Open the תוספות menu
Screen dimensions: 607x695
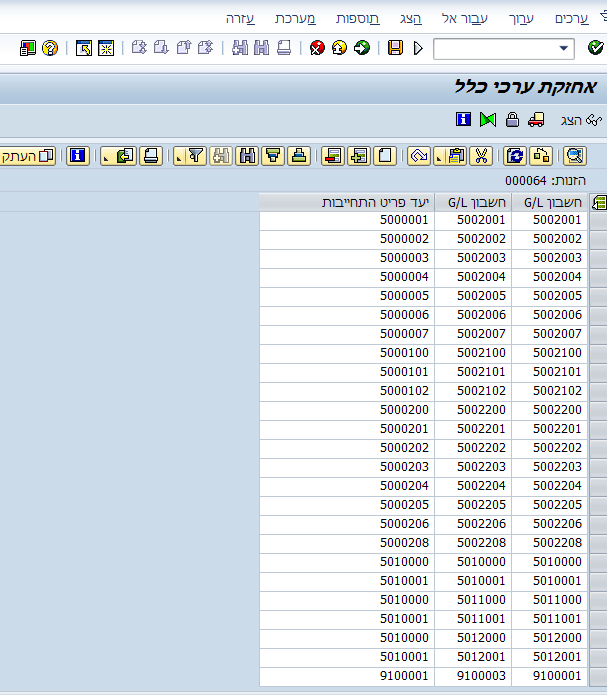coord(357,19)
